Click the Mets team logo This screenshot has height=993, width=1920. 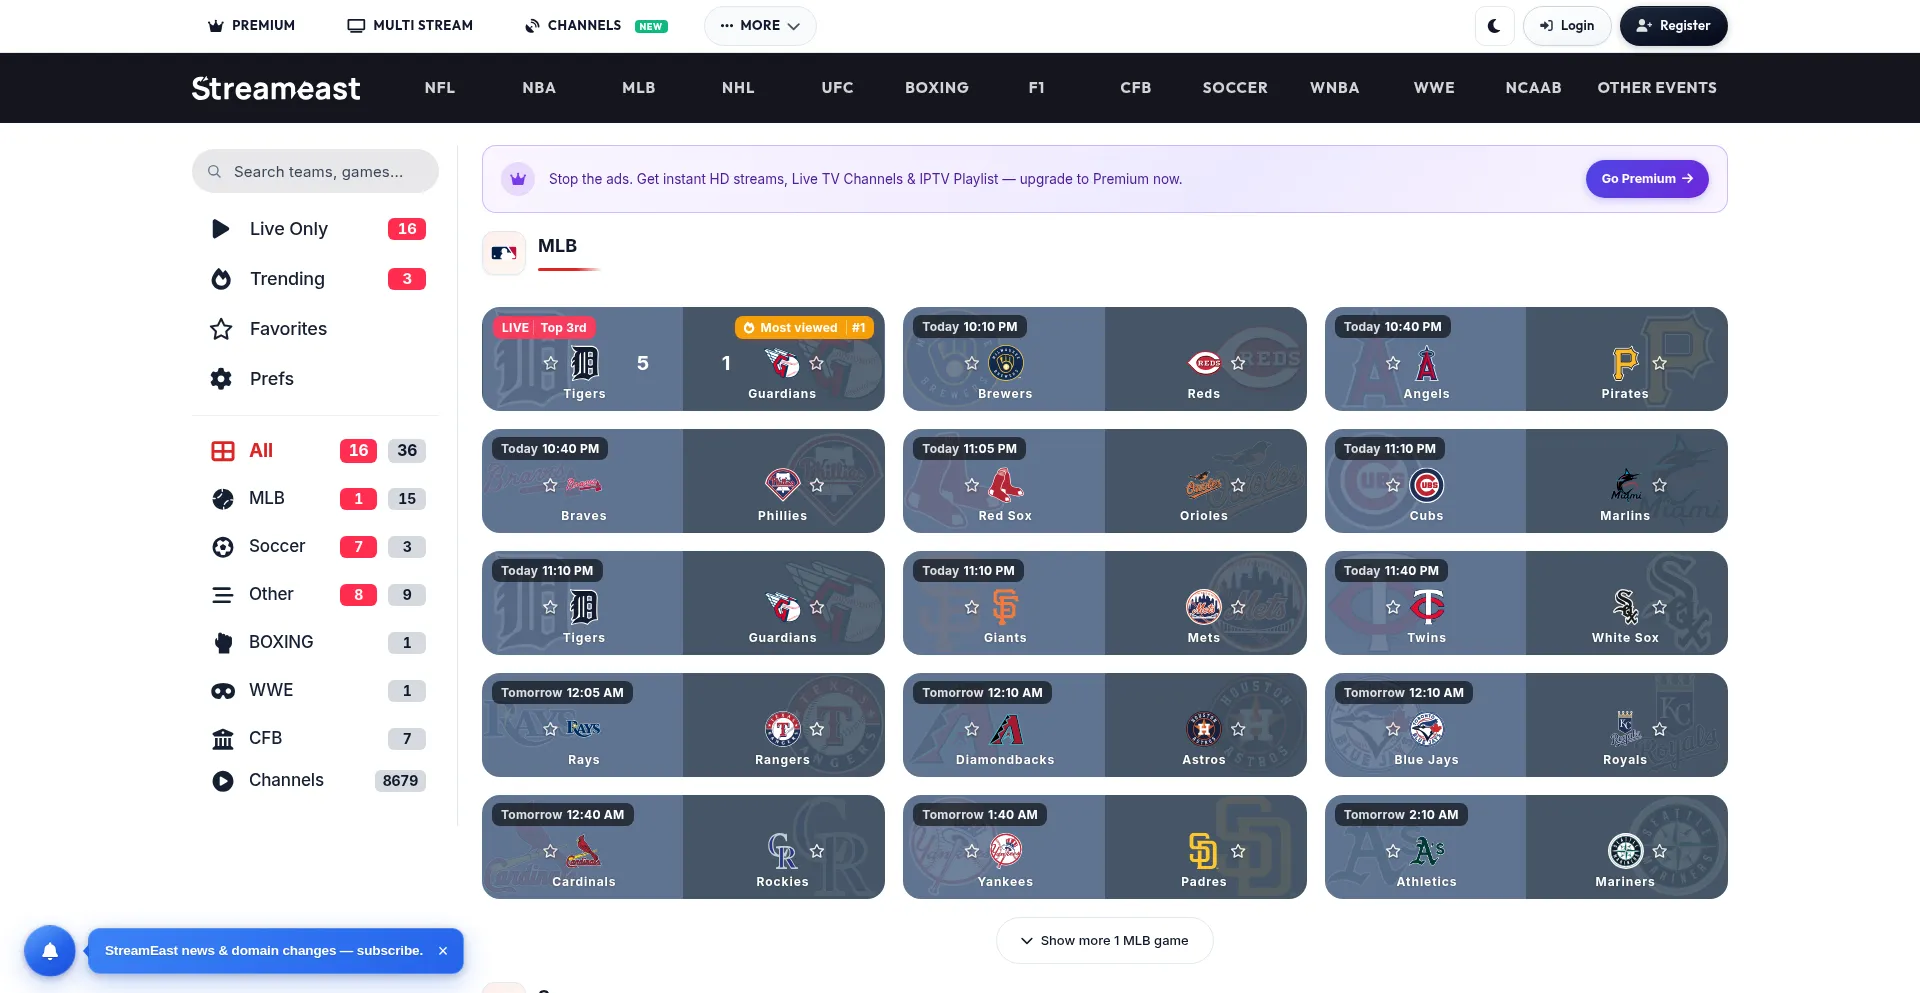tap(1204, 607)
